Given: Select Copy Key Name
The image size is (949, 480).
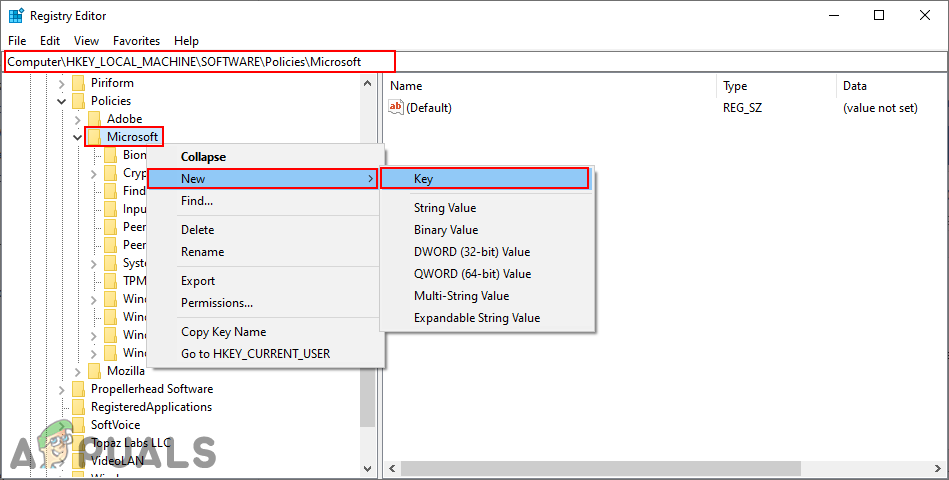Looking at the screenshot, I should point(265,332).
